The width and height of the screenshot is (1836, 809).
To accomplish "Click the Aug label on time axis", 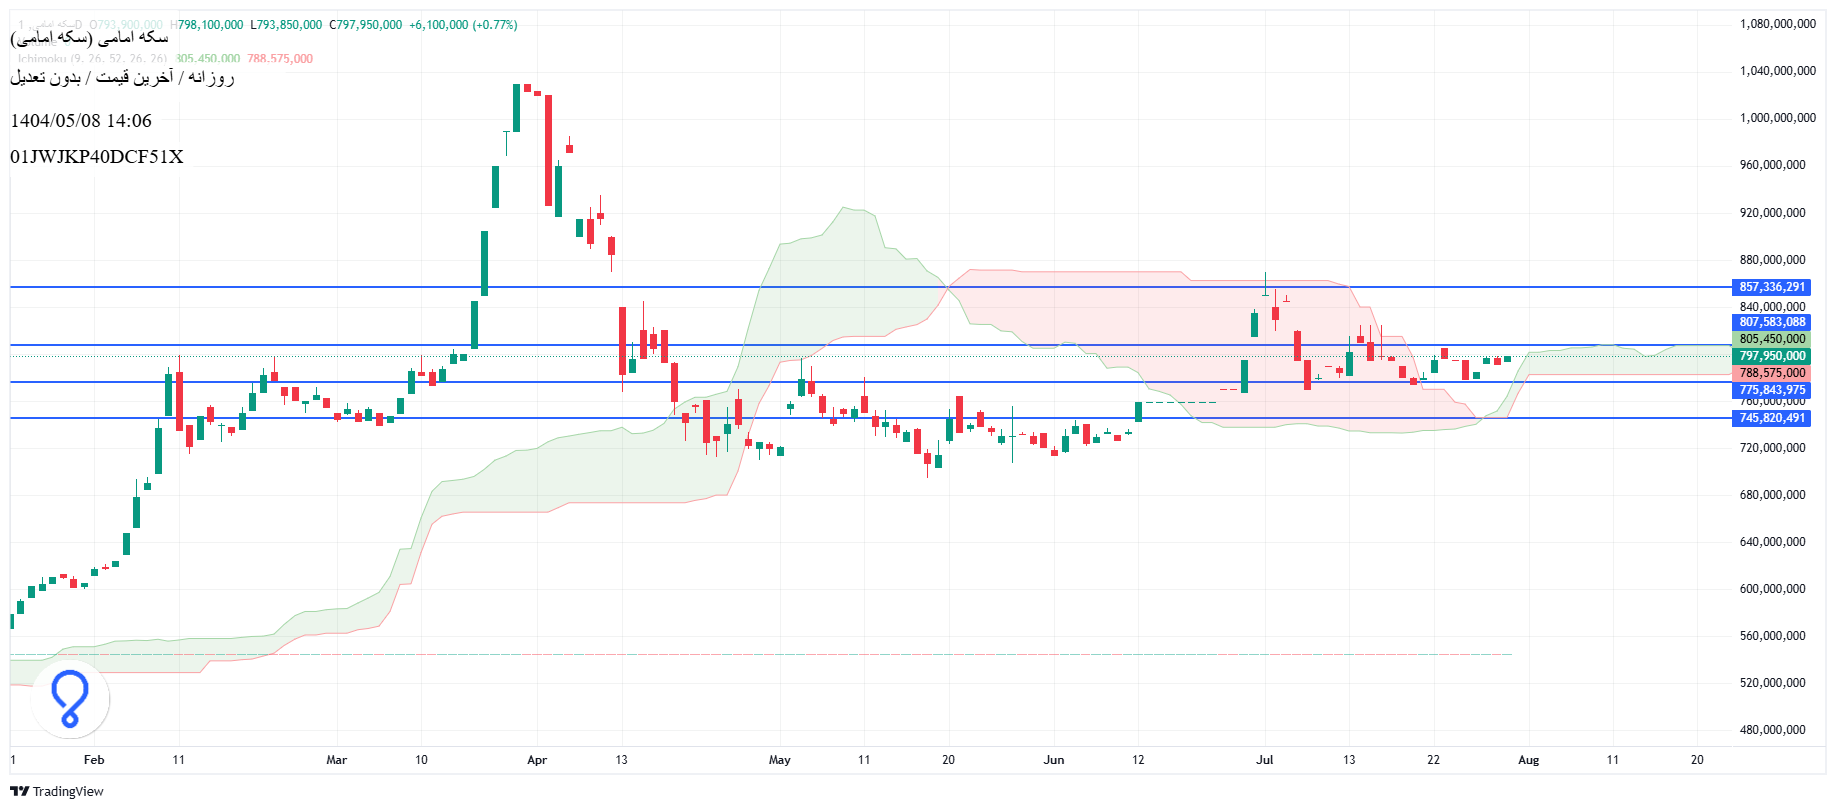I will (x=1529, y=760).
